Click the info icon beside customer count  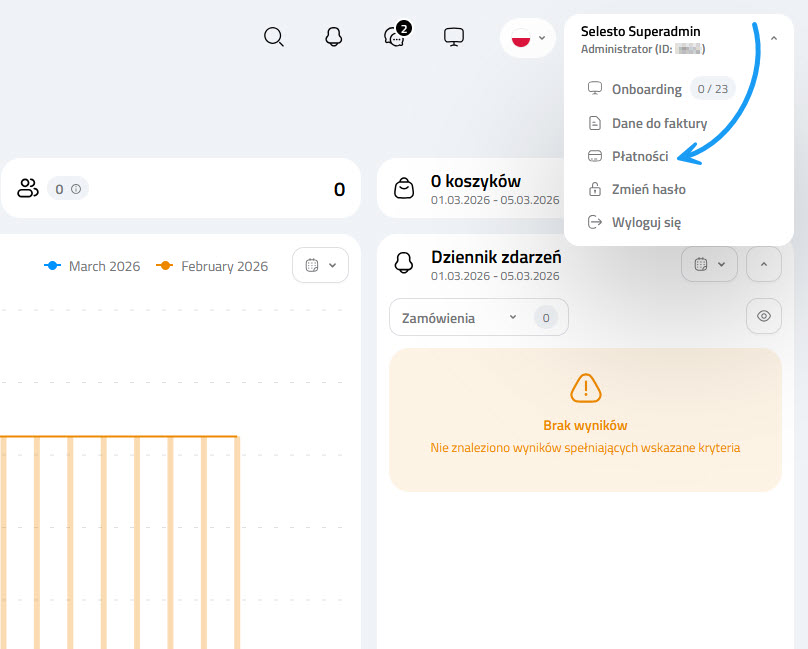pyautogui.click(x=75, y=188)
